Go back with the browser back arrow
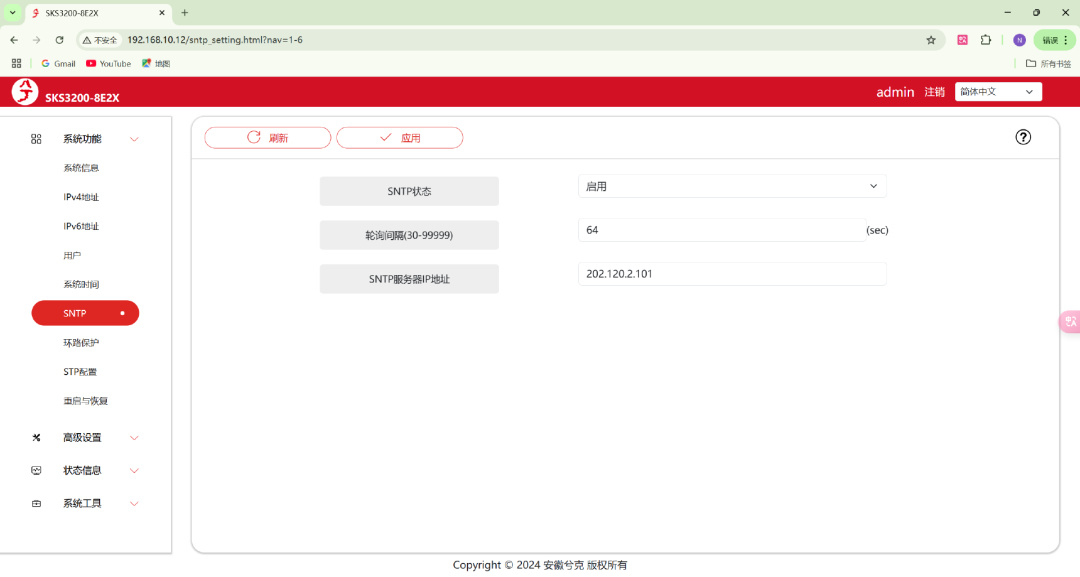 coord(14,40)
